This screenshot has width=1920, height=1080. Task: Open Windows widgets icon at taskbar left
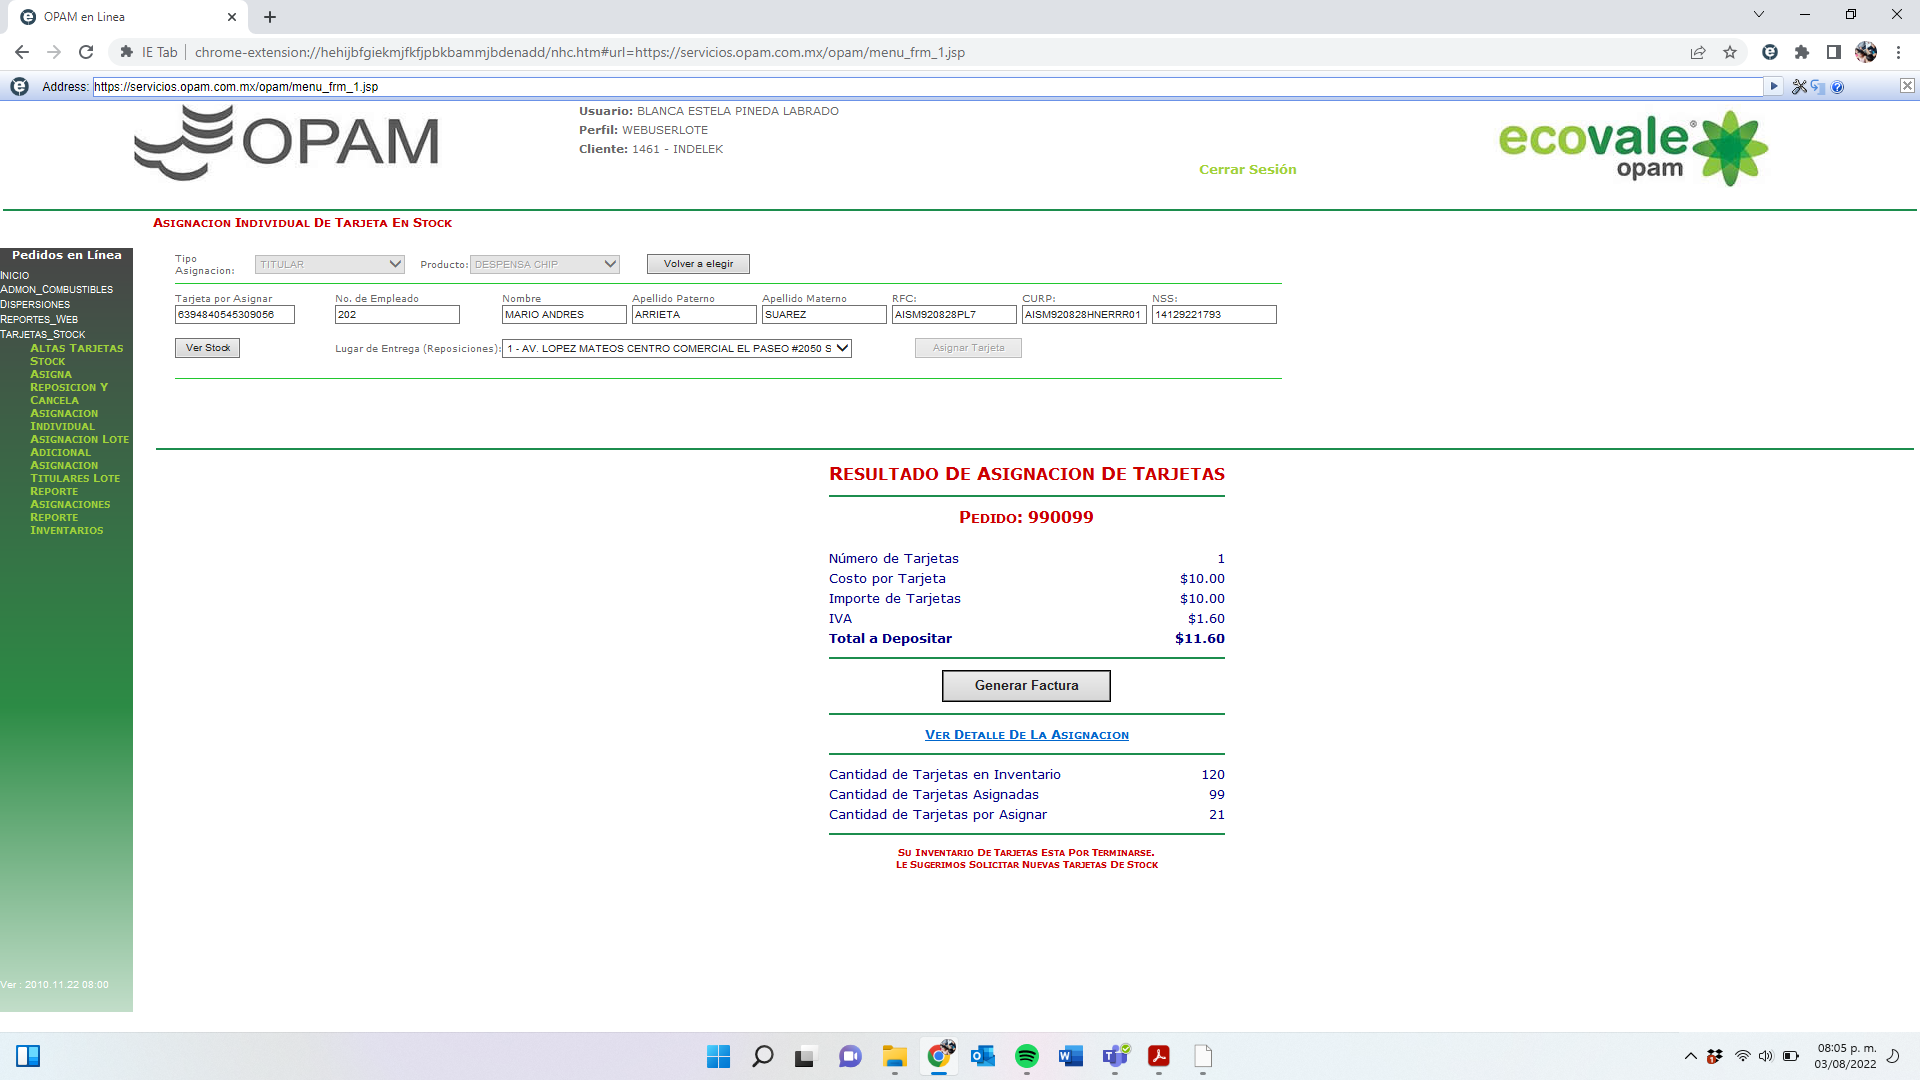(x=28, y=1056)
